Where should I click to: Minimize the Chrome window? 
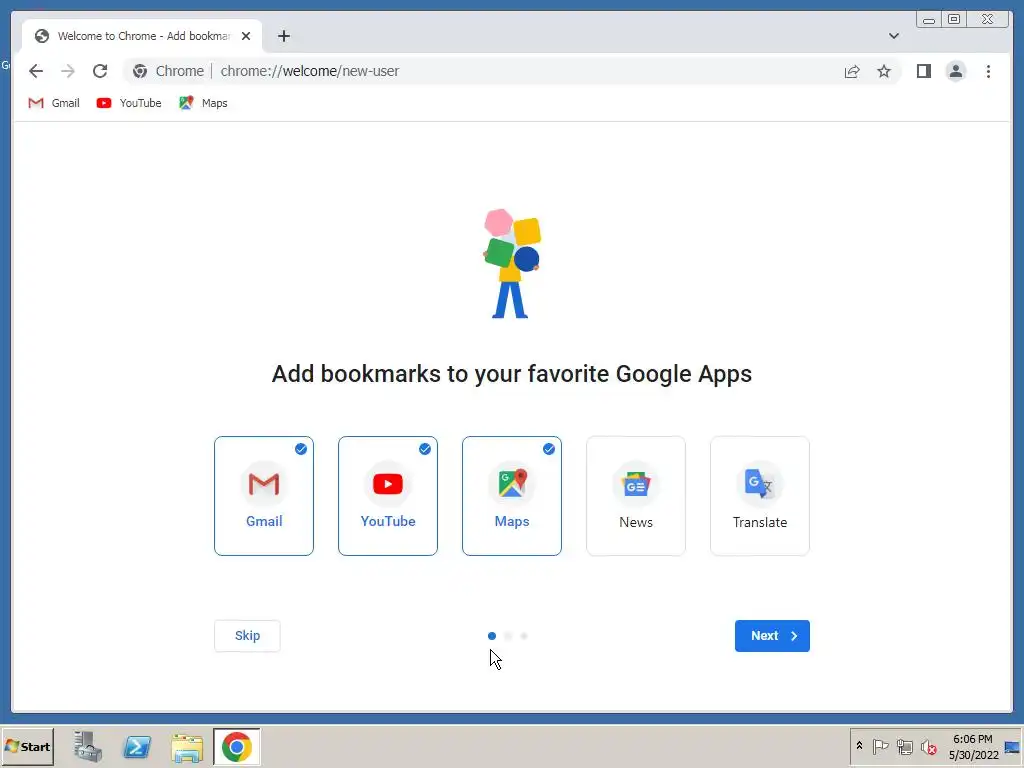929,19
